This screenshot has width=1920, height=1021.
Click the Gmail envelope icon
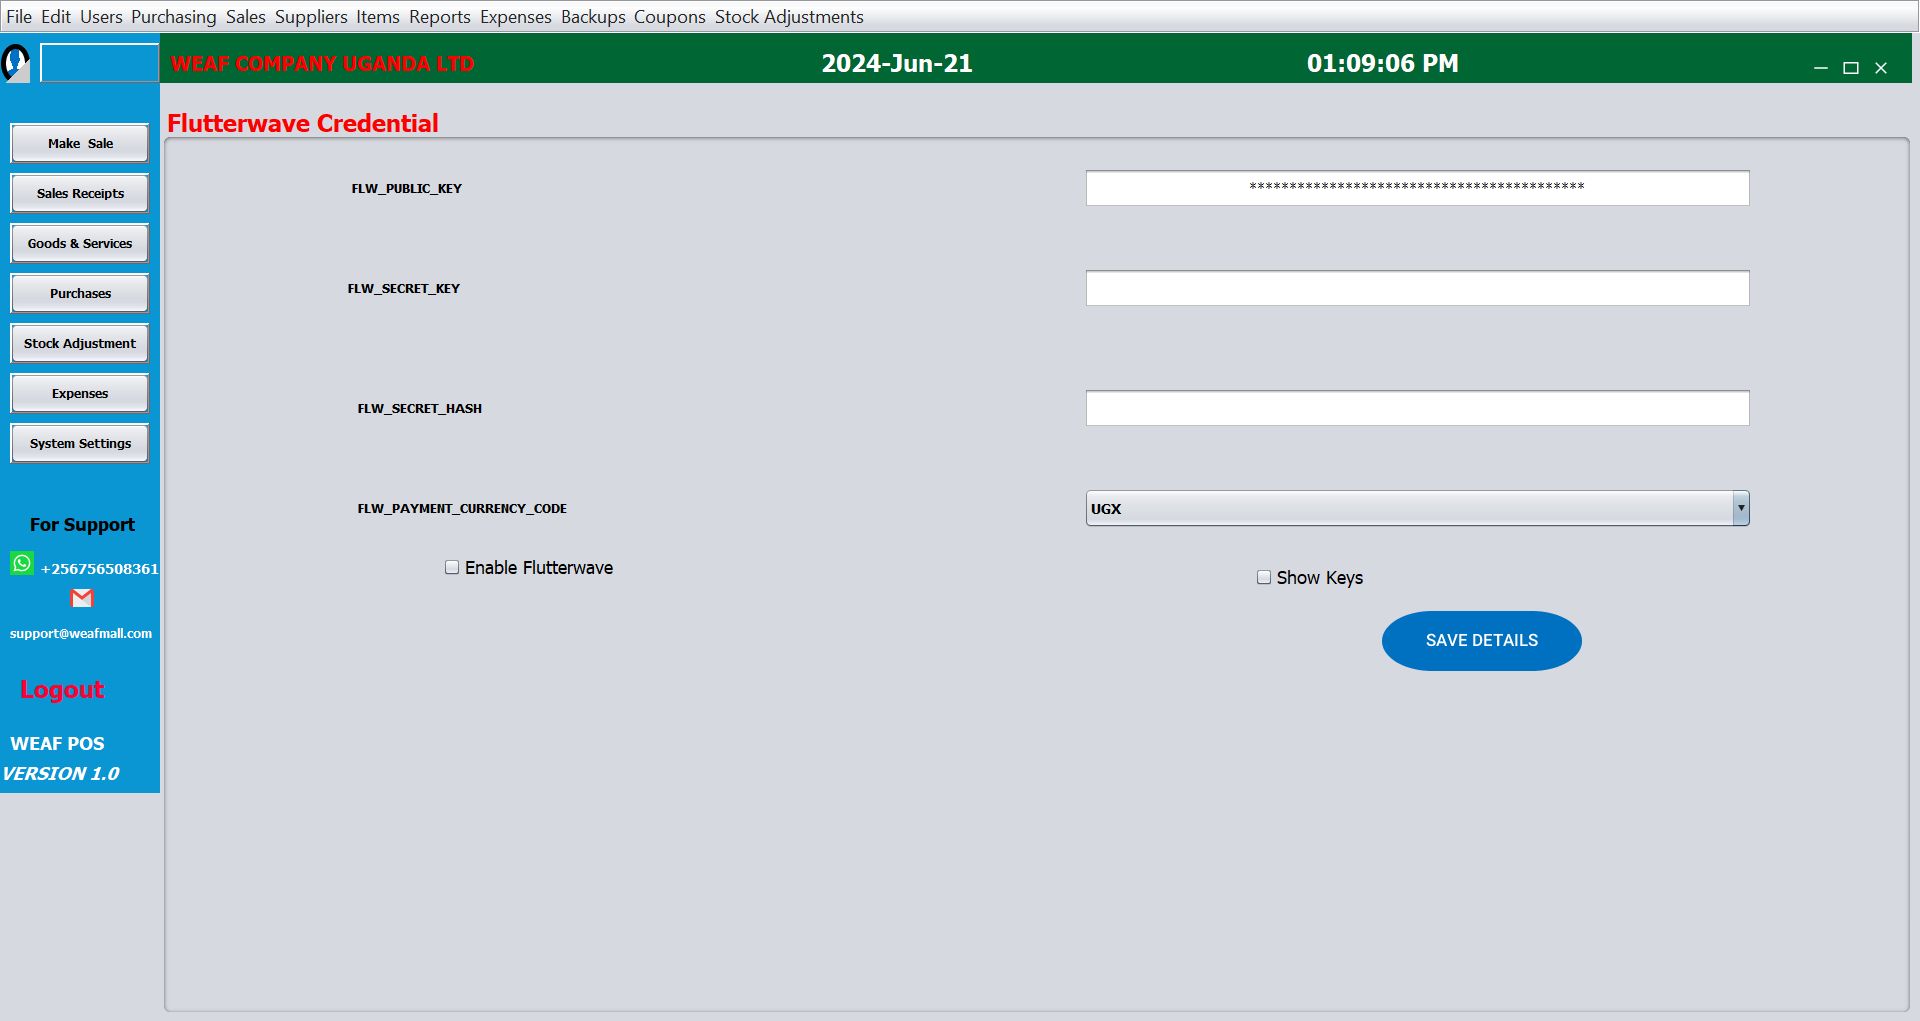(x=82, y=598)
